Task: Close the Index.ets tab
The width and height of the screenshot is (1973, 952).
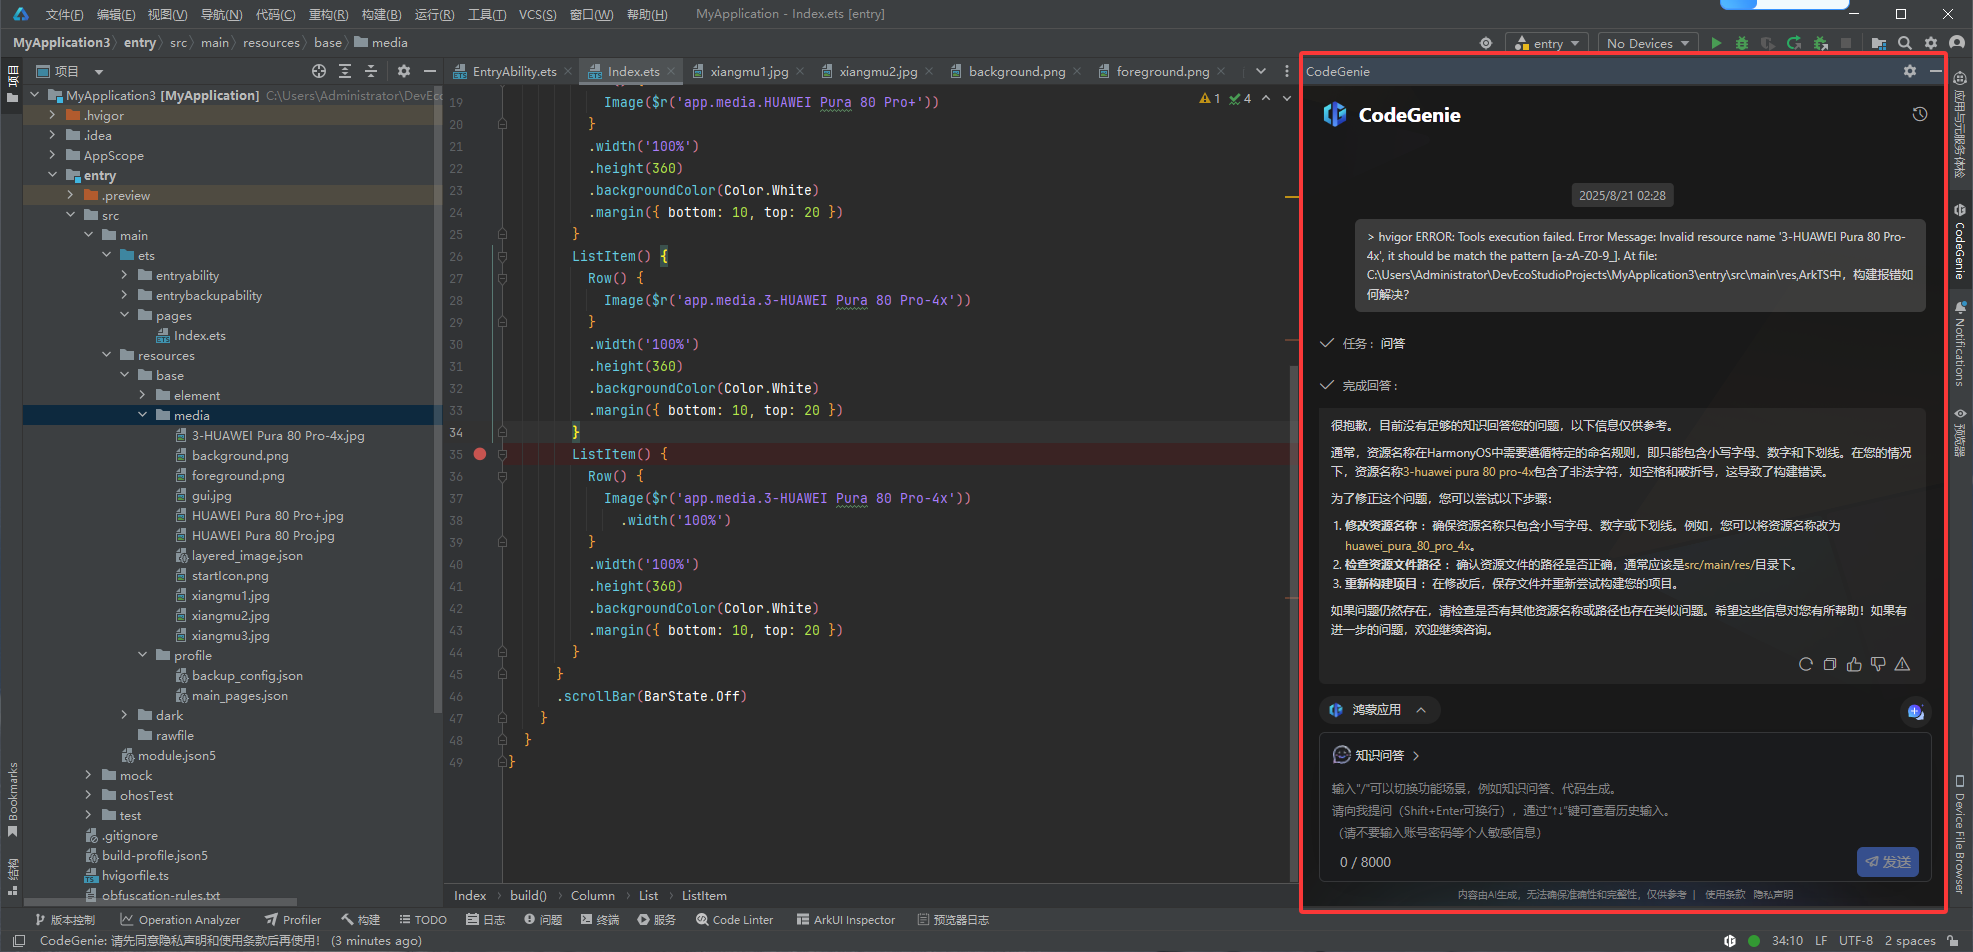Action: point(672,71)
